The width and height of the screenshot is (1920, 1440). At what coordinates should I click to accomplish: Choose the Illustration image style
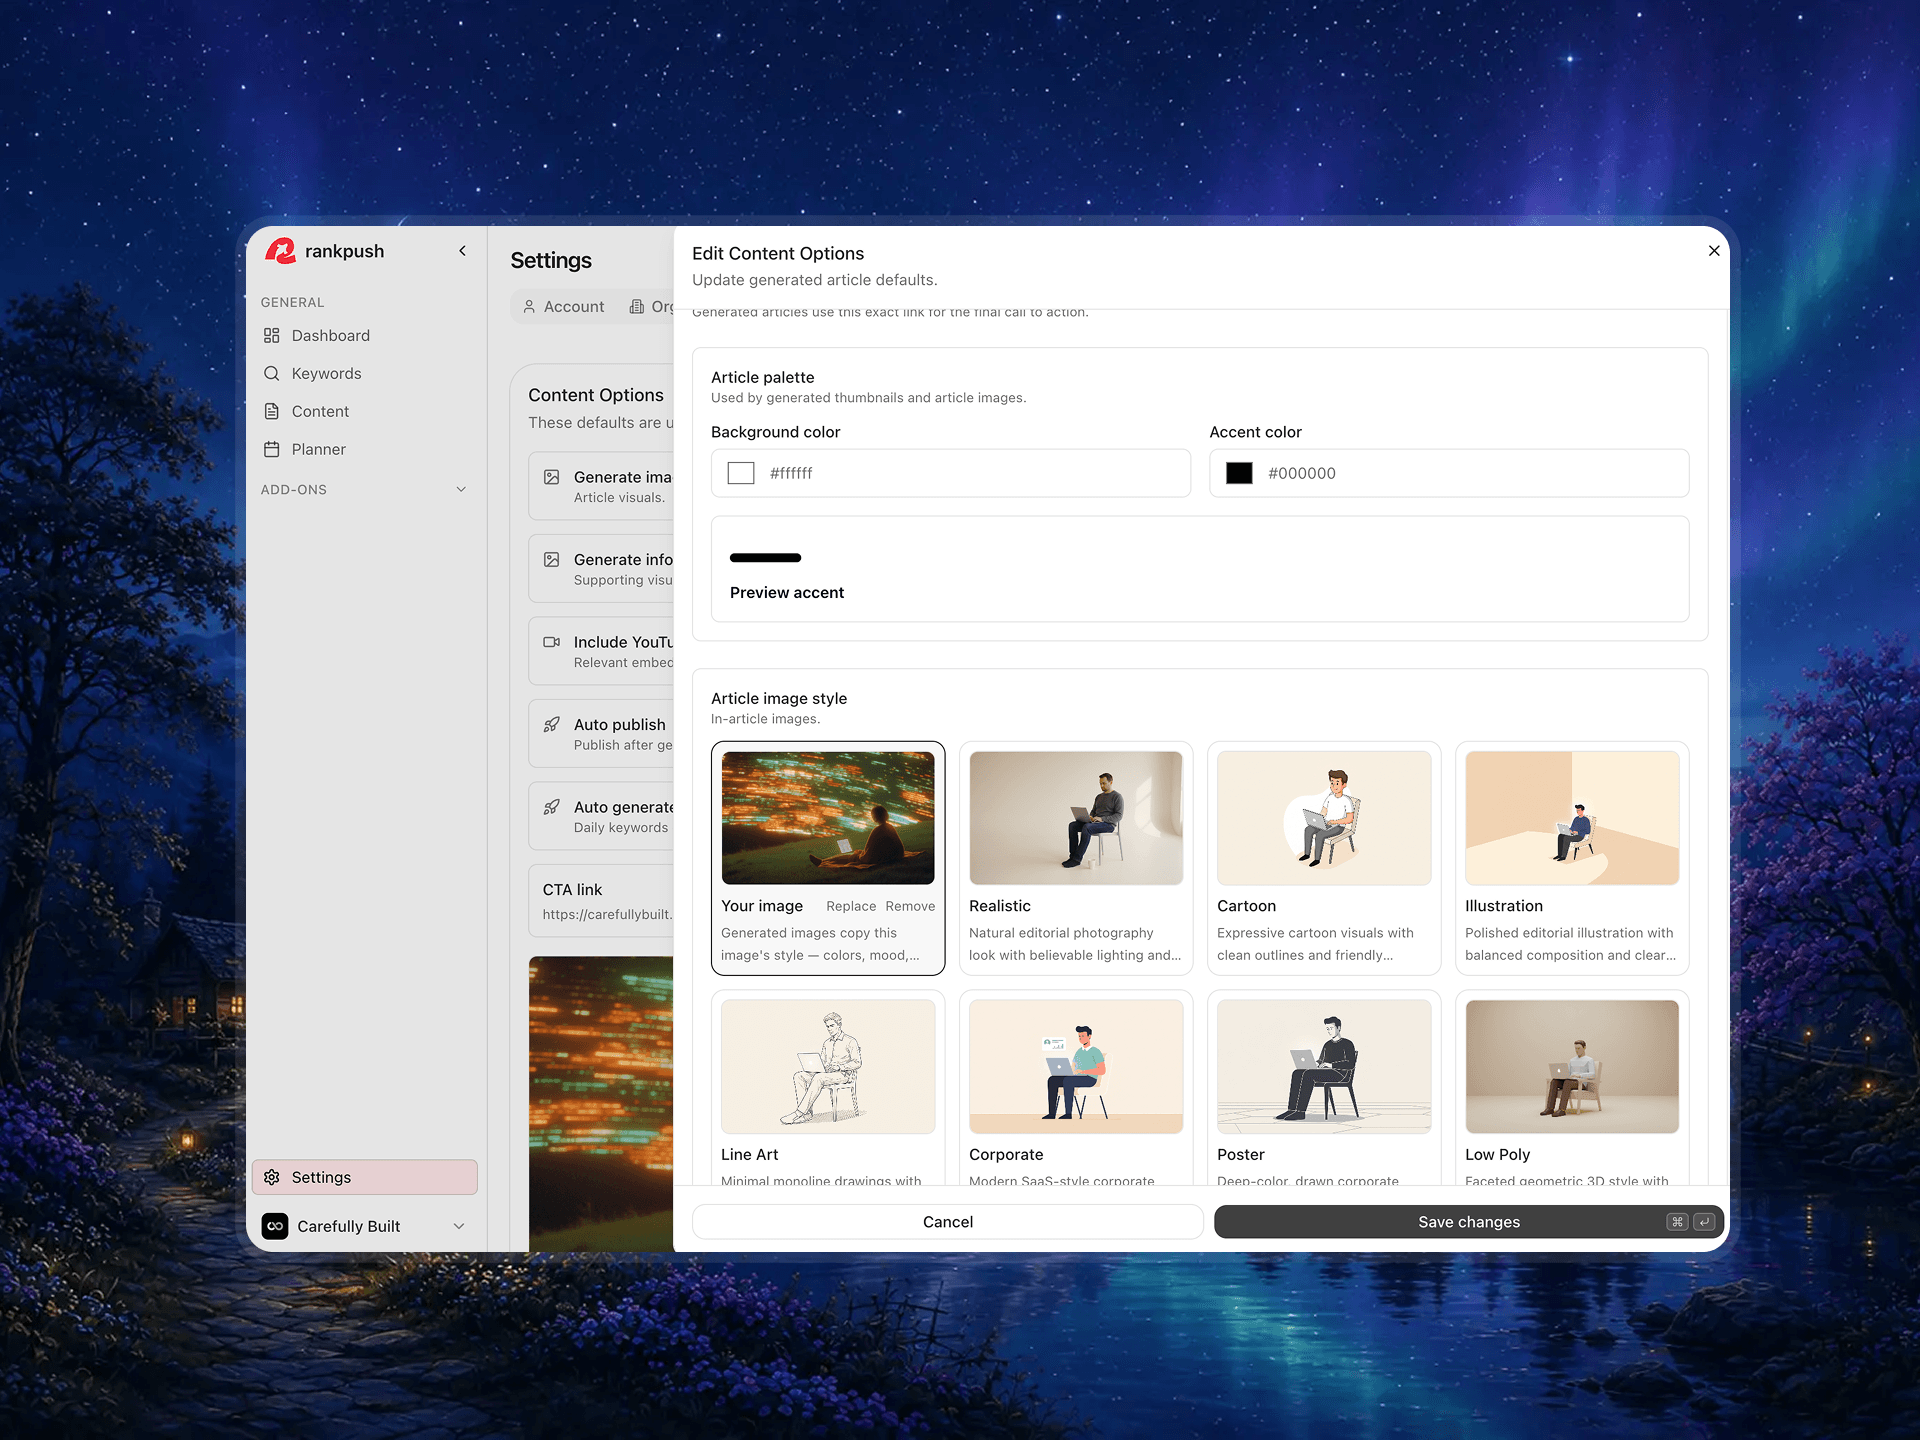pos(1572,857)
